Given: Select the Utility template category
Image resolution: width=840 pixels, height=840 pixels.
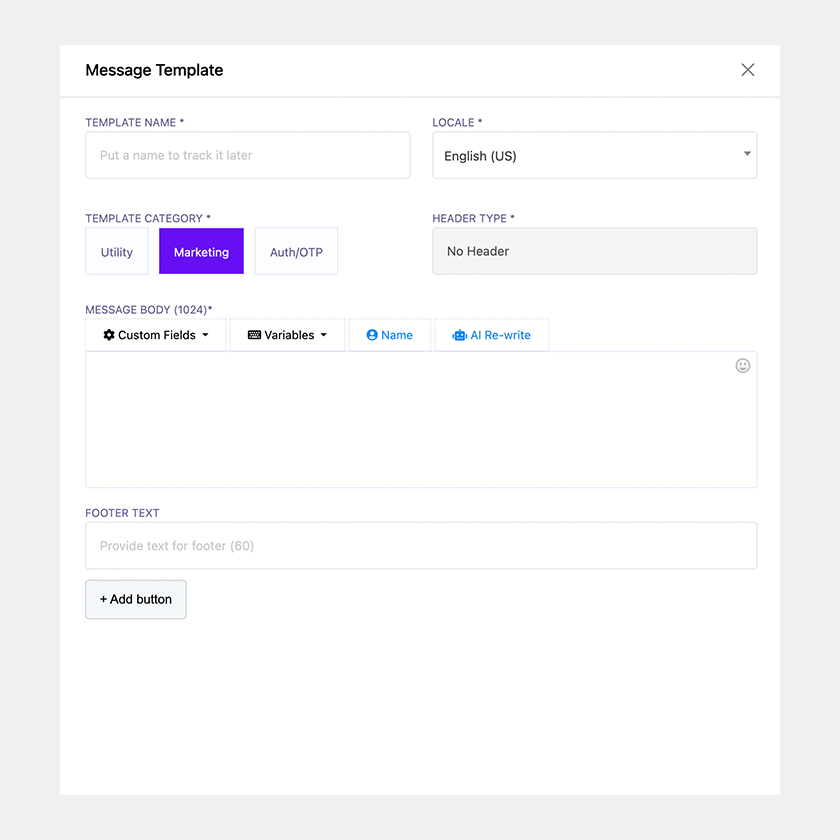Looking at the screenshot, I should tap(117, 252).
